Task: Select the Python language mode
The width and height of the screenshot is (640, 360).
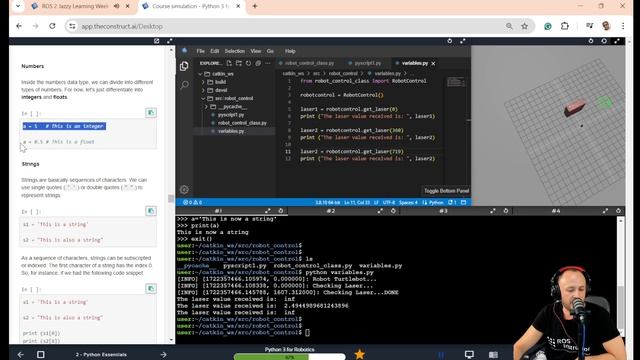Action: pos(433,202)
